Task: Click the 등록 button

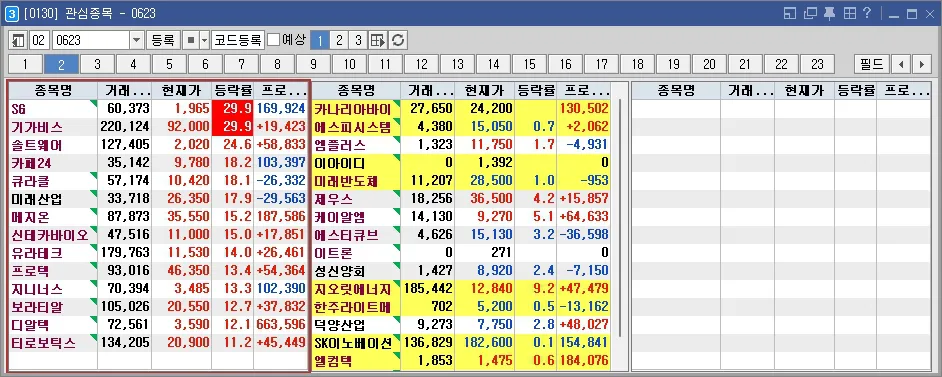Action: coord(163,41)
